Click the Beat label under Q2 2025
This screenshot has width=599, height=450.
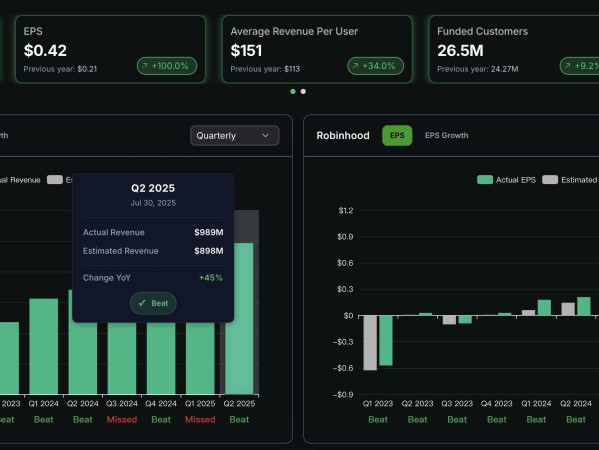pyautogui.click(x=239, y=419)
